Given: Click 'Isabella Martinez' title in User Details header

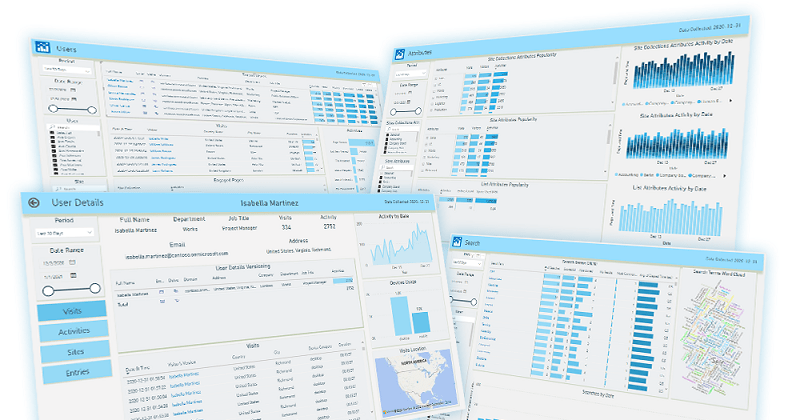Looking at the screenshot, I should pyautogui.click(x=269, y=203).
